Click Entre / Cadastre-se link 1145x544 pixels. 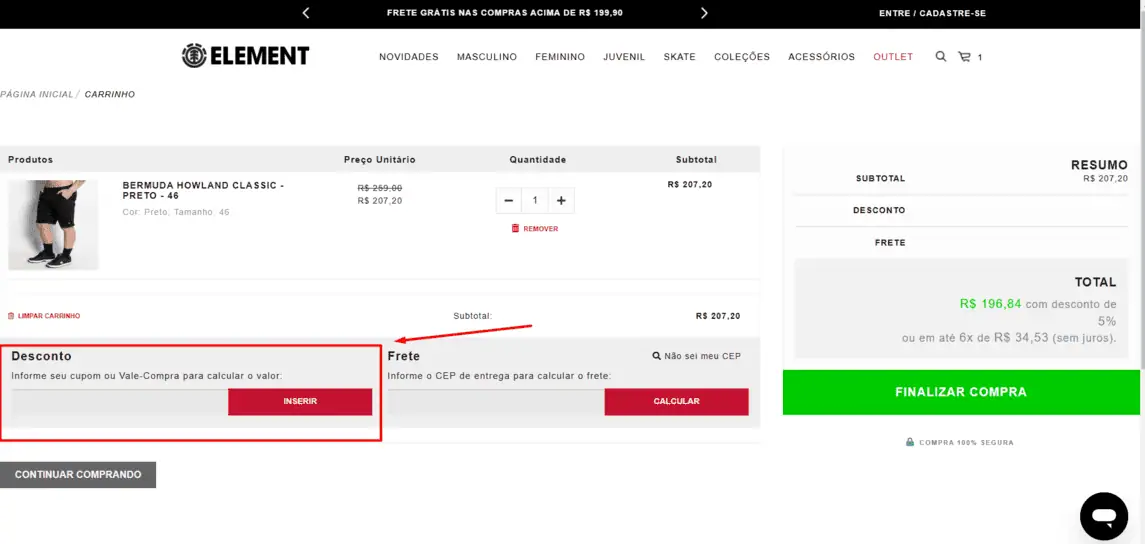tap(933, 13)
